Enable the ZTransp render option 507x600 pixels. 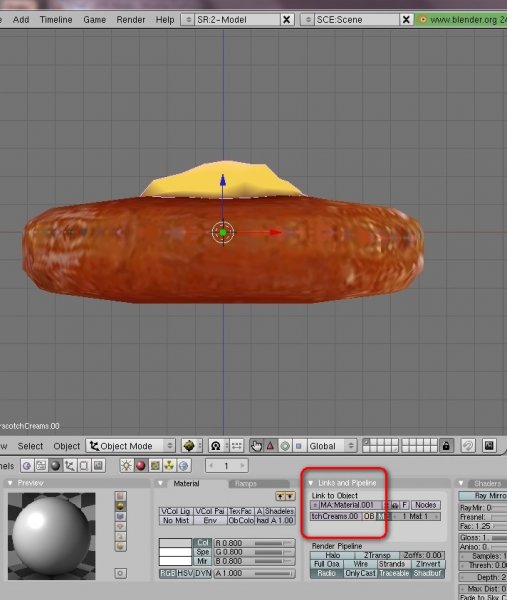coord(377,555)
